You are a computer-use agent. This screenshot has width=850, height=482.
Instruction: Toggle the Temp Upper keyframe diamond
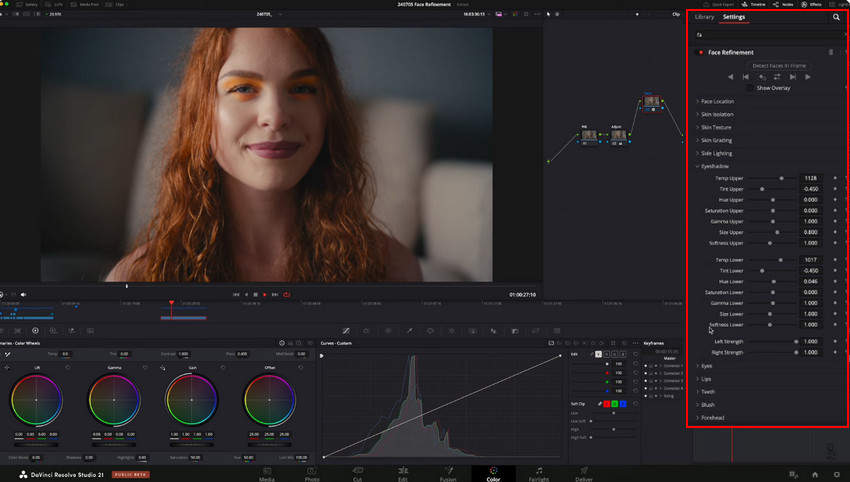pos(835,178)
